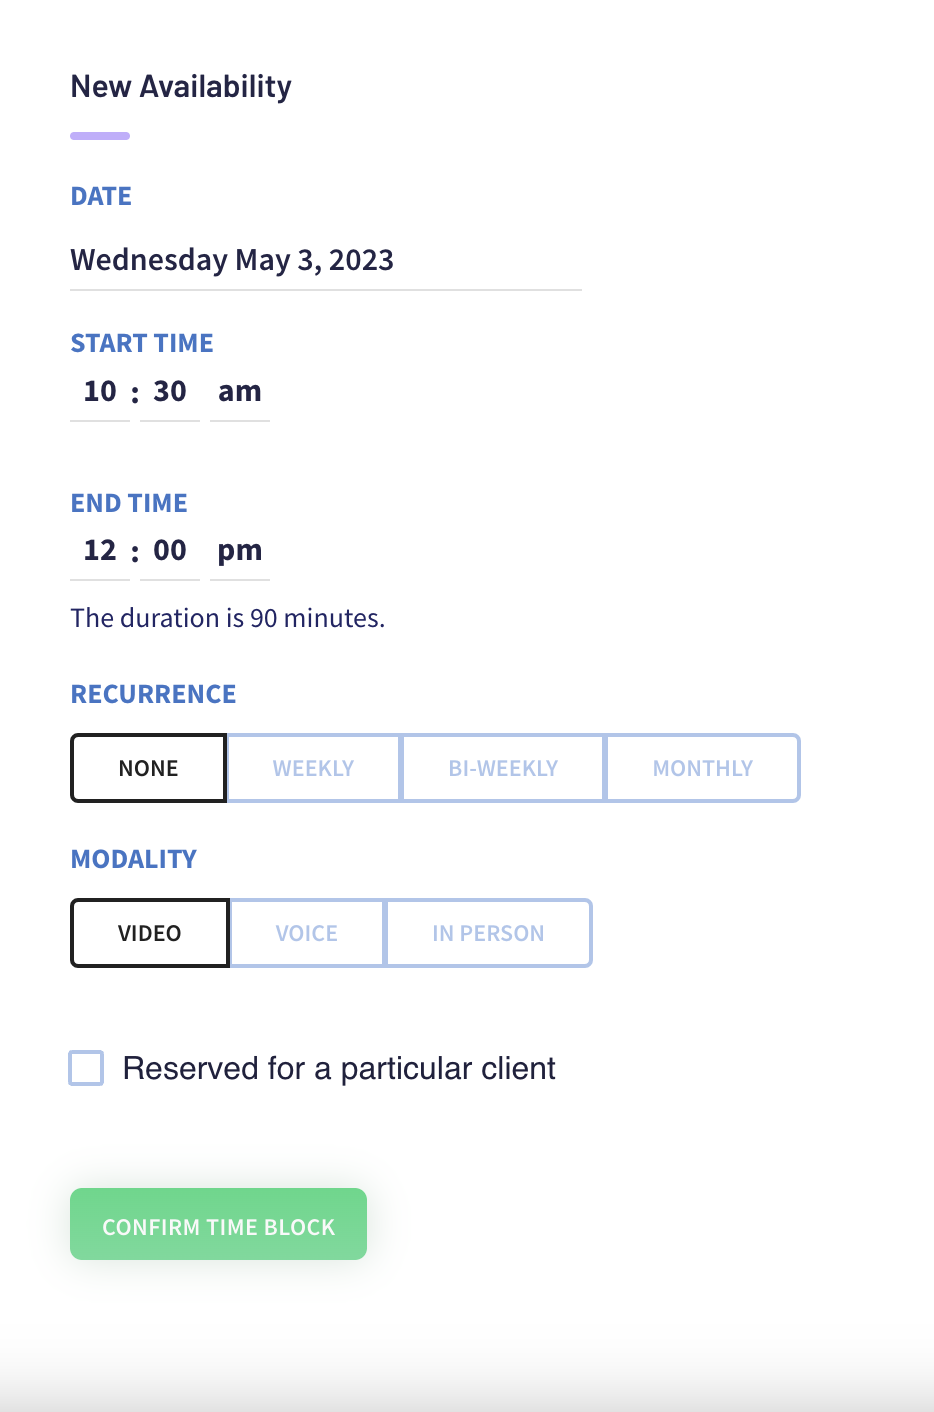Click the date field showing Wednesday May 3
This screenshot has width=934, height=1412.
point(231,260)
